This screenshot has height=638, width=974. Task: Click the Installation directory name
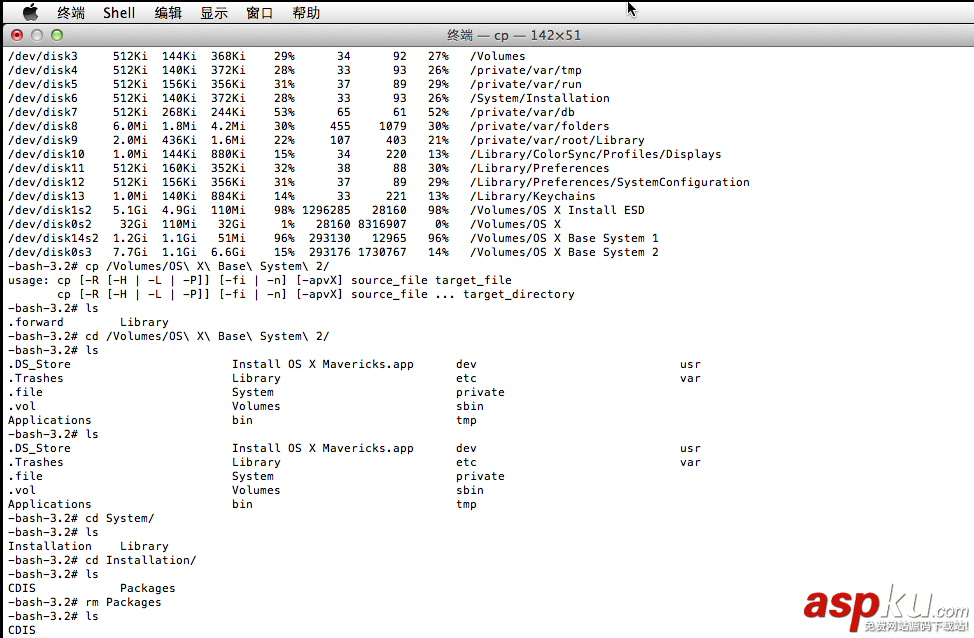tap(50, 546)
